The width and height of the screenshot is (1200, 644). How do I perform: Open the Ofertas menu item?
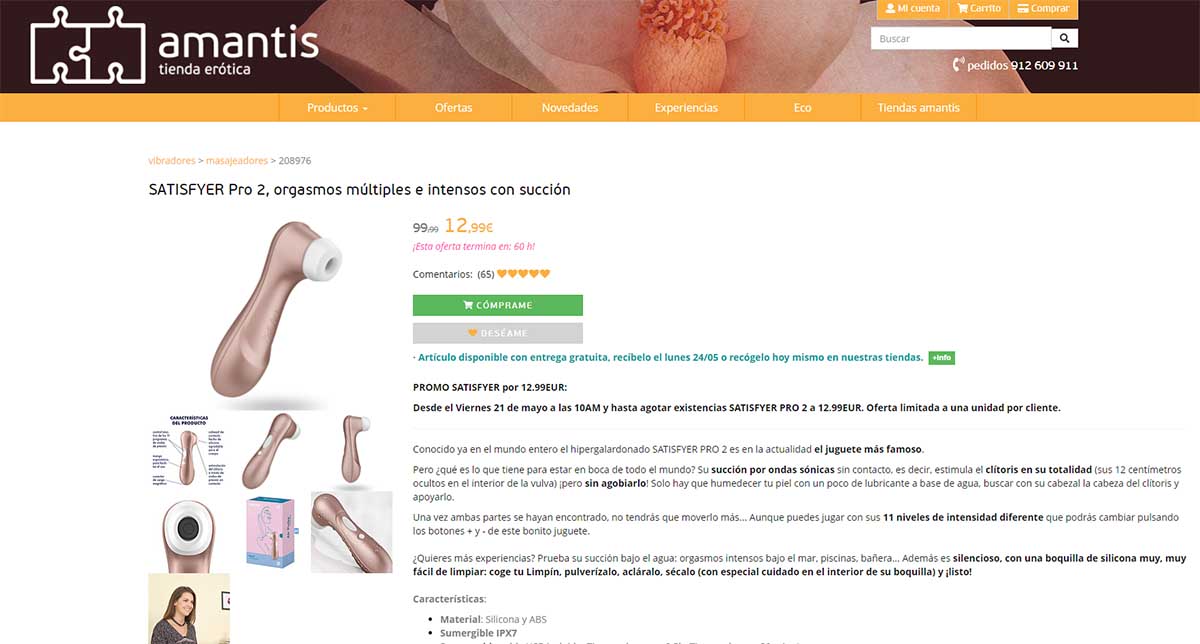pos(453,108)
